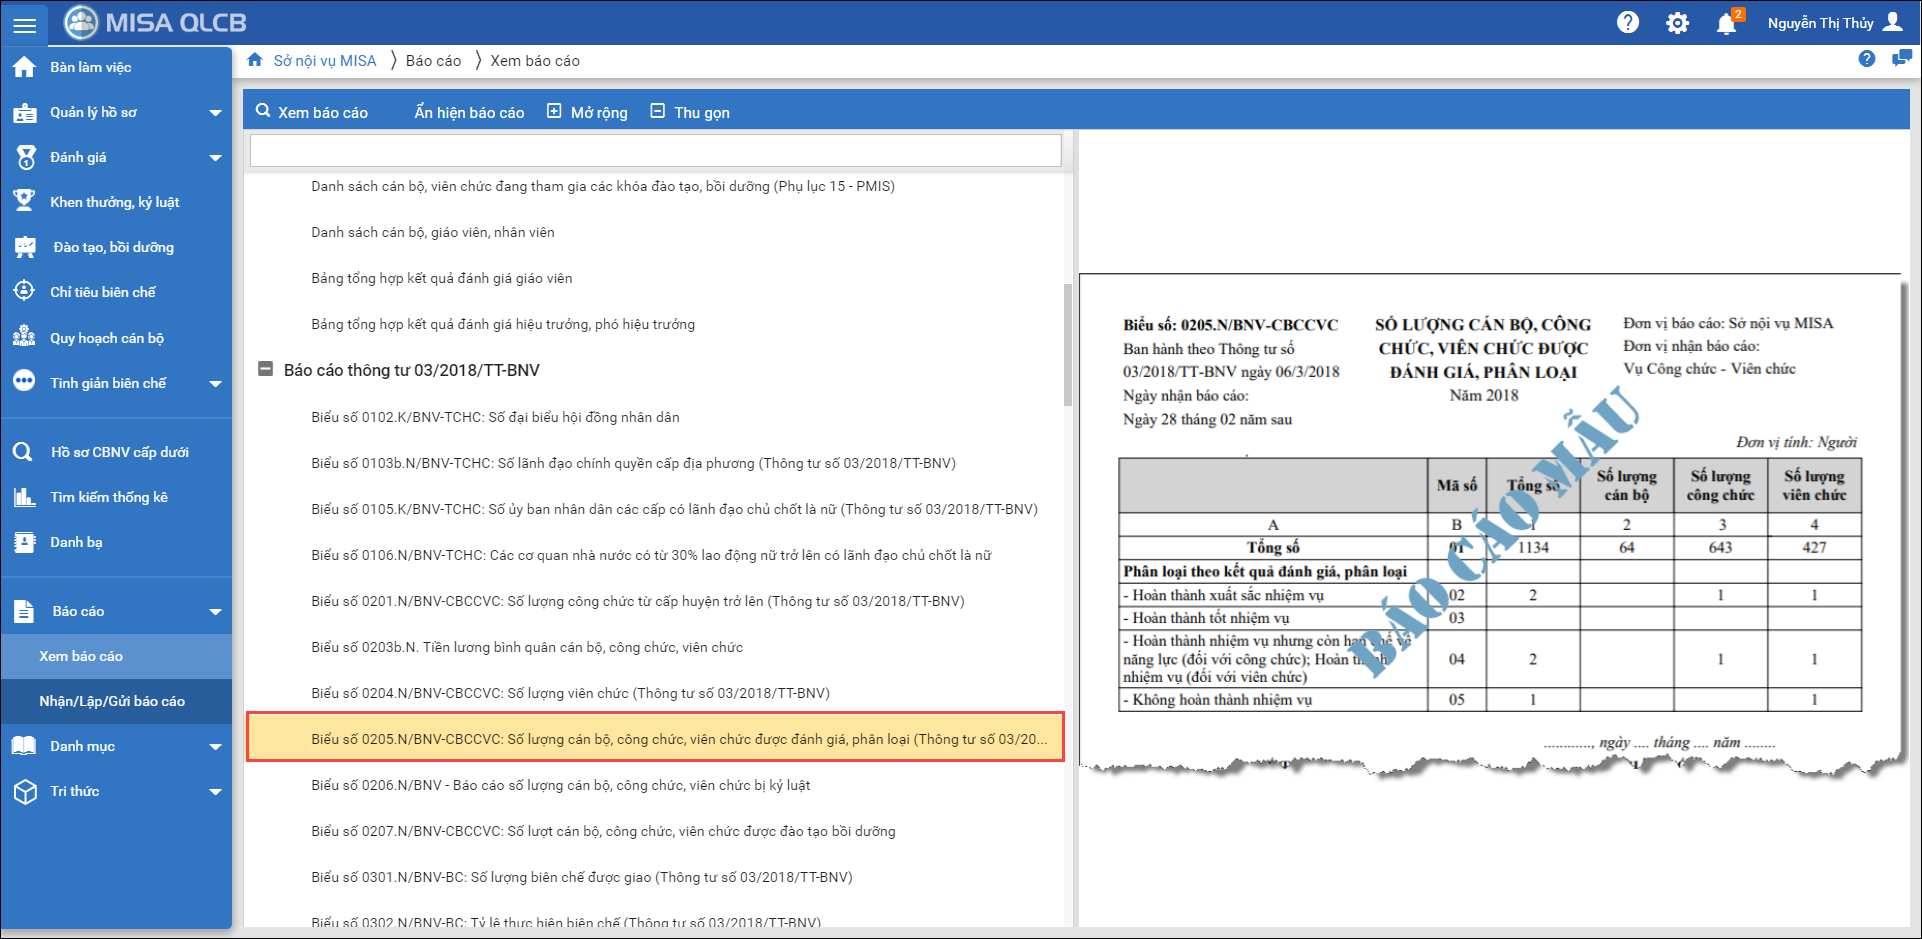Expand the Quản lý hồ sơ menu arrow
Image resolution: width=1922 pixels, height=939 pixels.
pyautogui.click(x=215, y=113)
